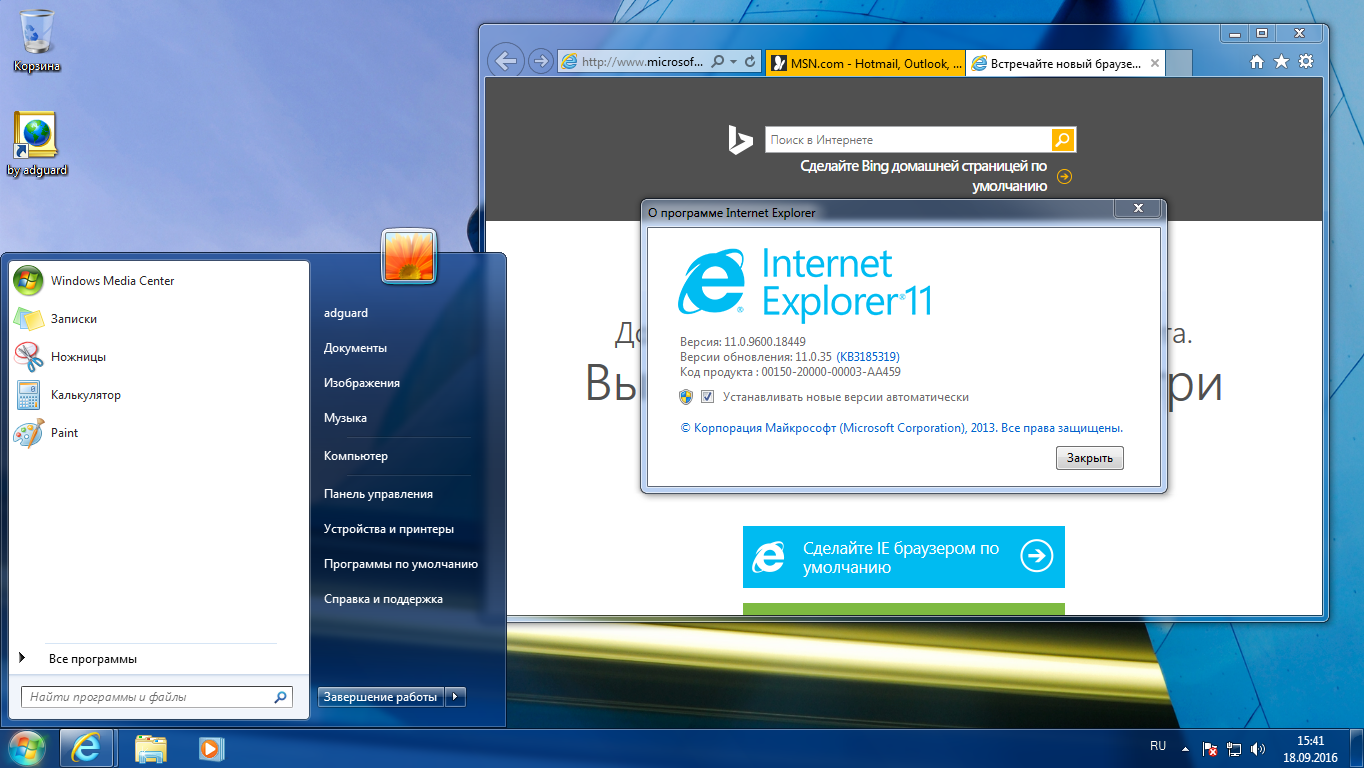Click the yellow Bing search button
Viewport: 1364px width, 768px height.
click(1063, 140)
